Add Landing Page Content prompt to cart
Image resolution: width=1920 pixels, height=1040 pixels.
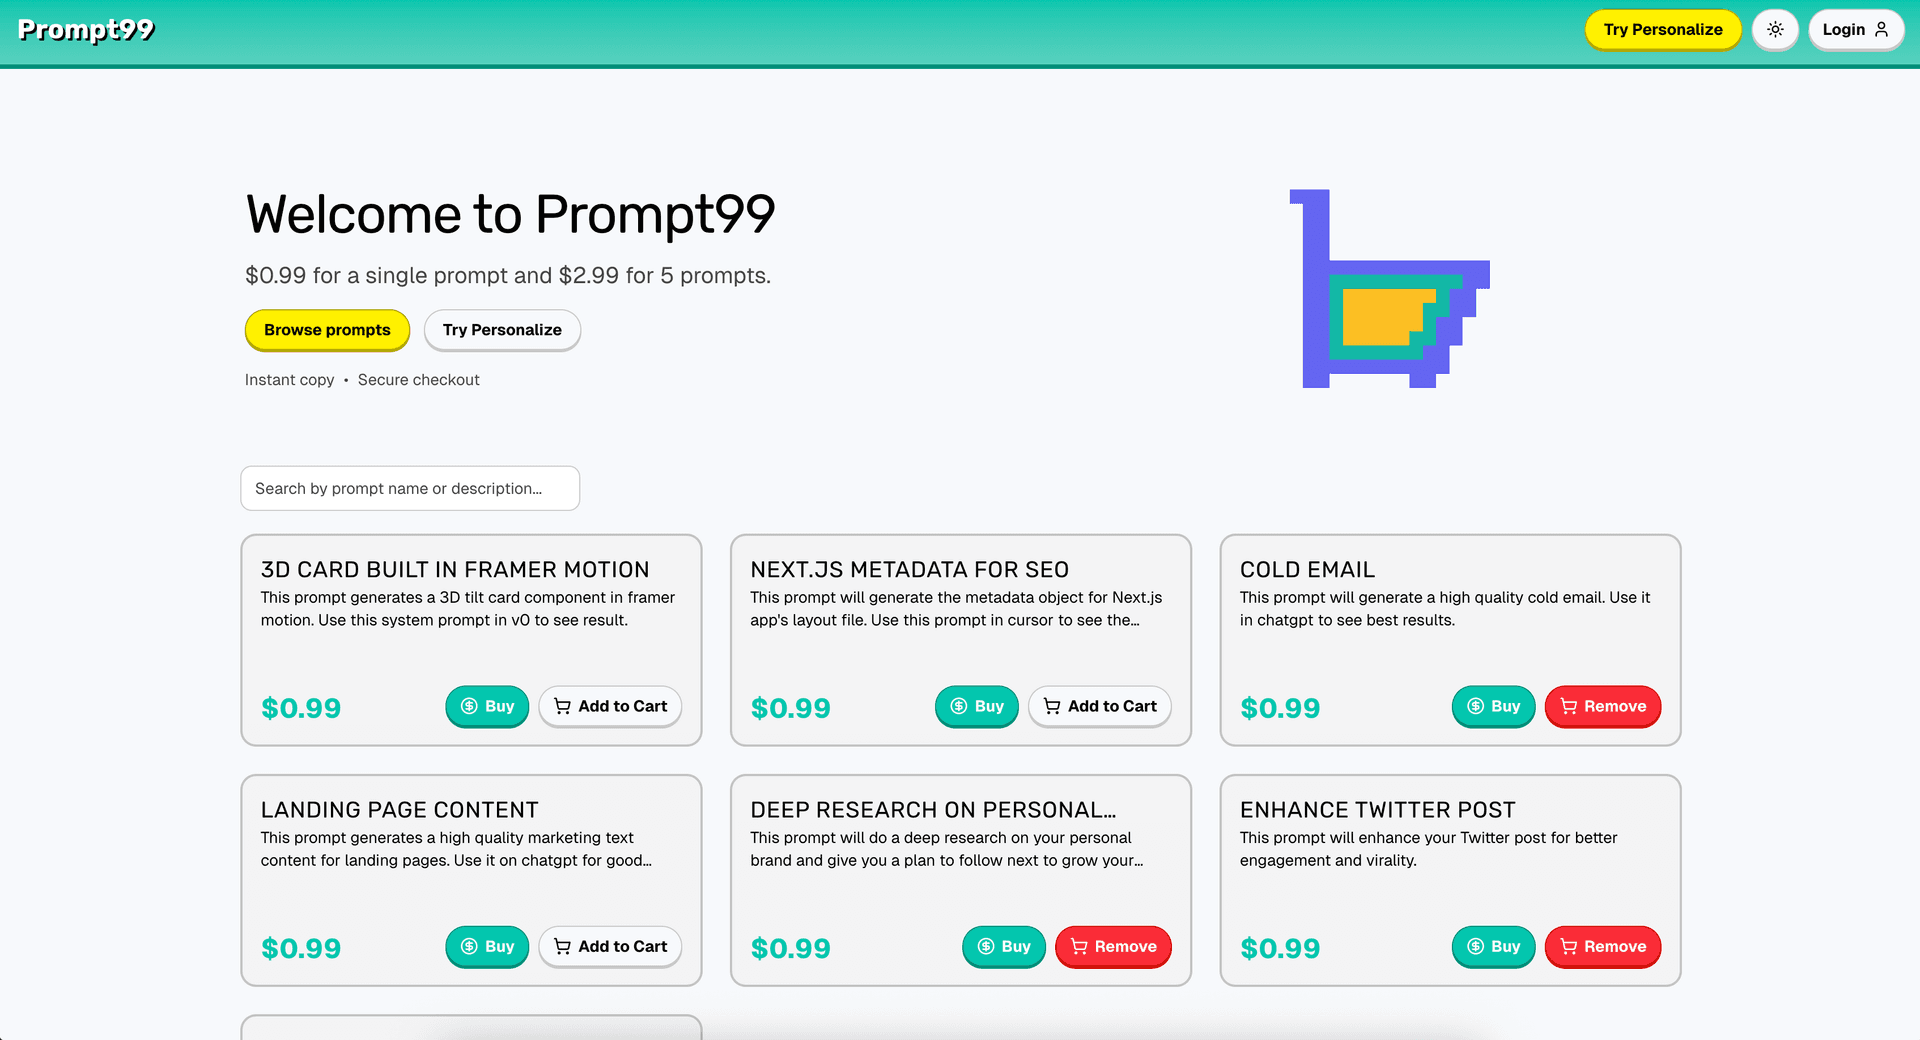click(x=610, y=946)
